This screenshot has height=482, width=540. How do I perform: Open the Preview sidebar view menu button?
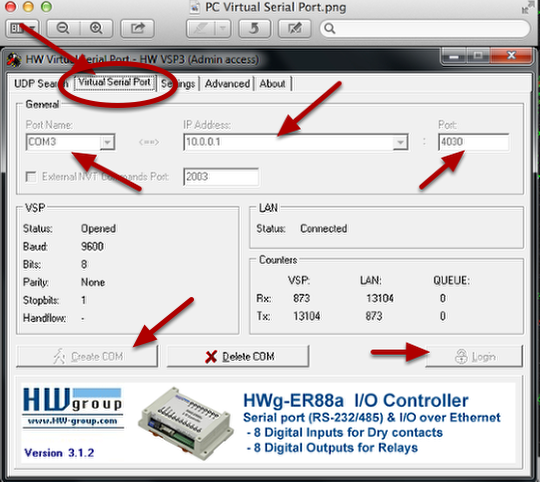click(x=22, y=28)
